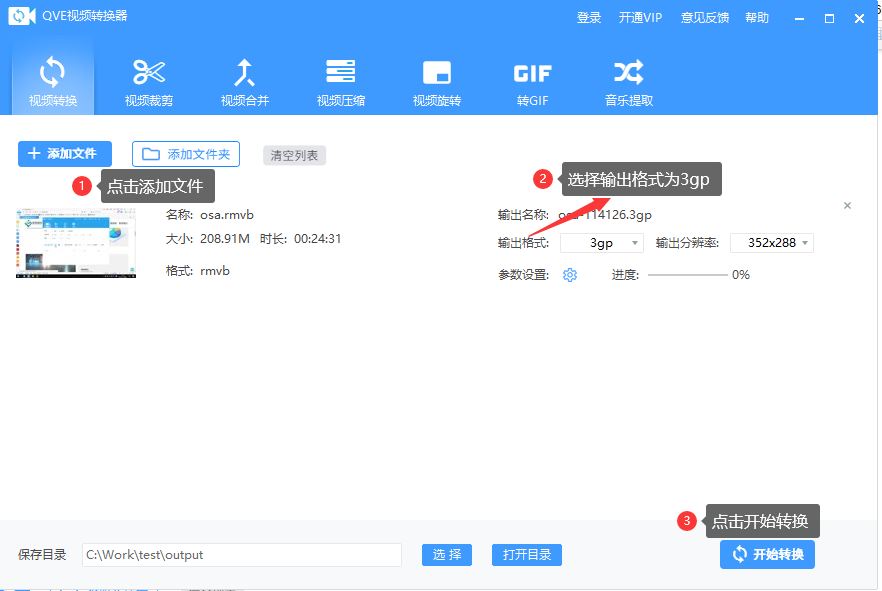Open the 视频合并 merge tool

[x=245, y=81]
